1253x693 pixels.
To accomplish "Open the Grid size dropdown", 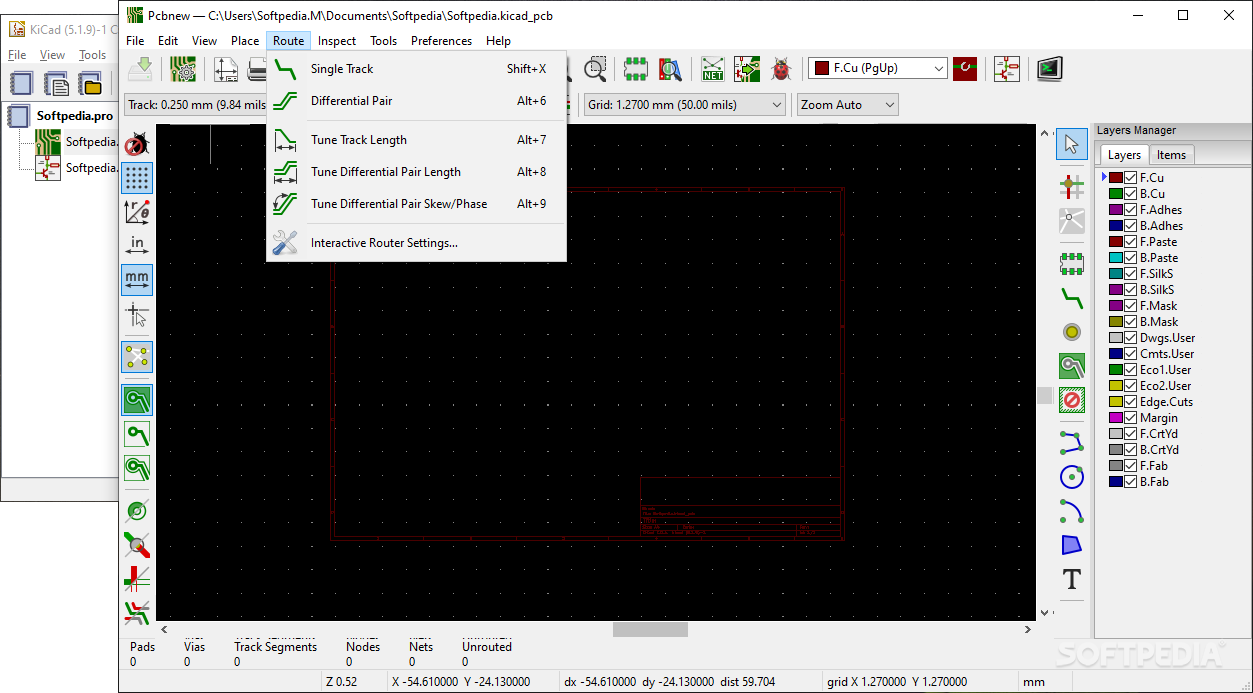I will tap(685, 104).
